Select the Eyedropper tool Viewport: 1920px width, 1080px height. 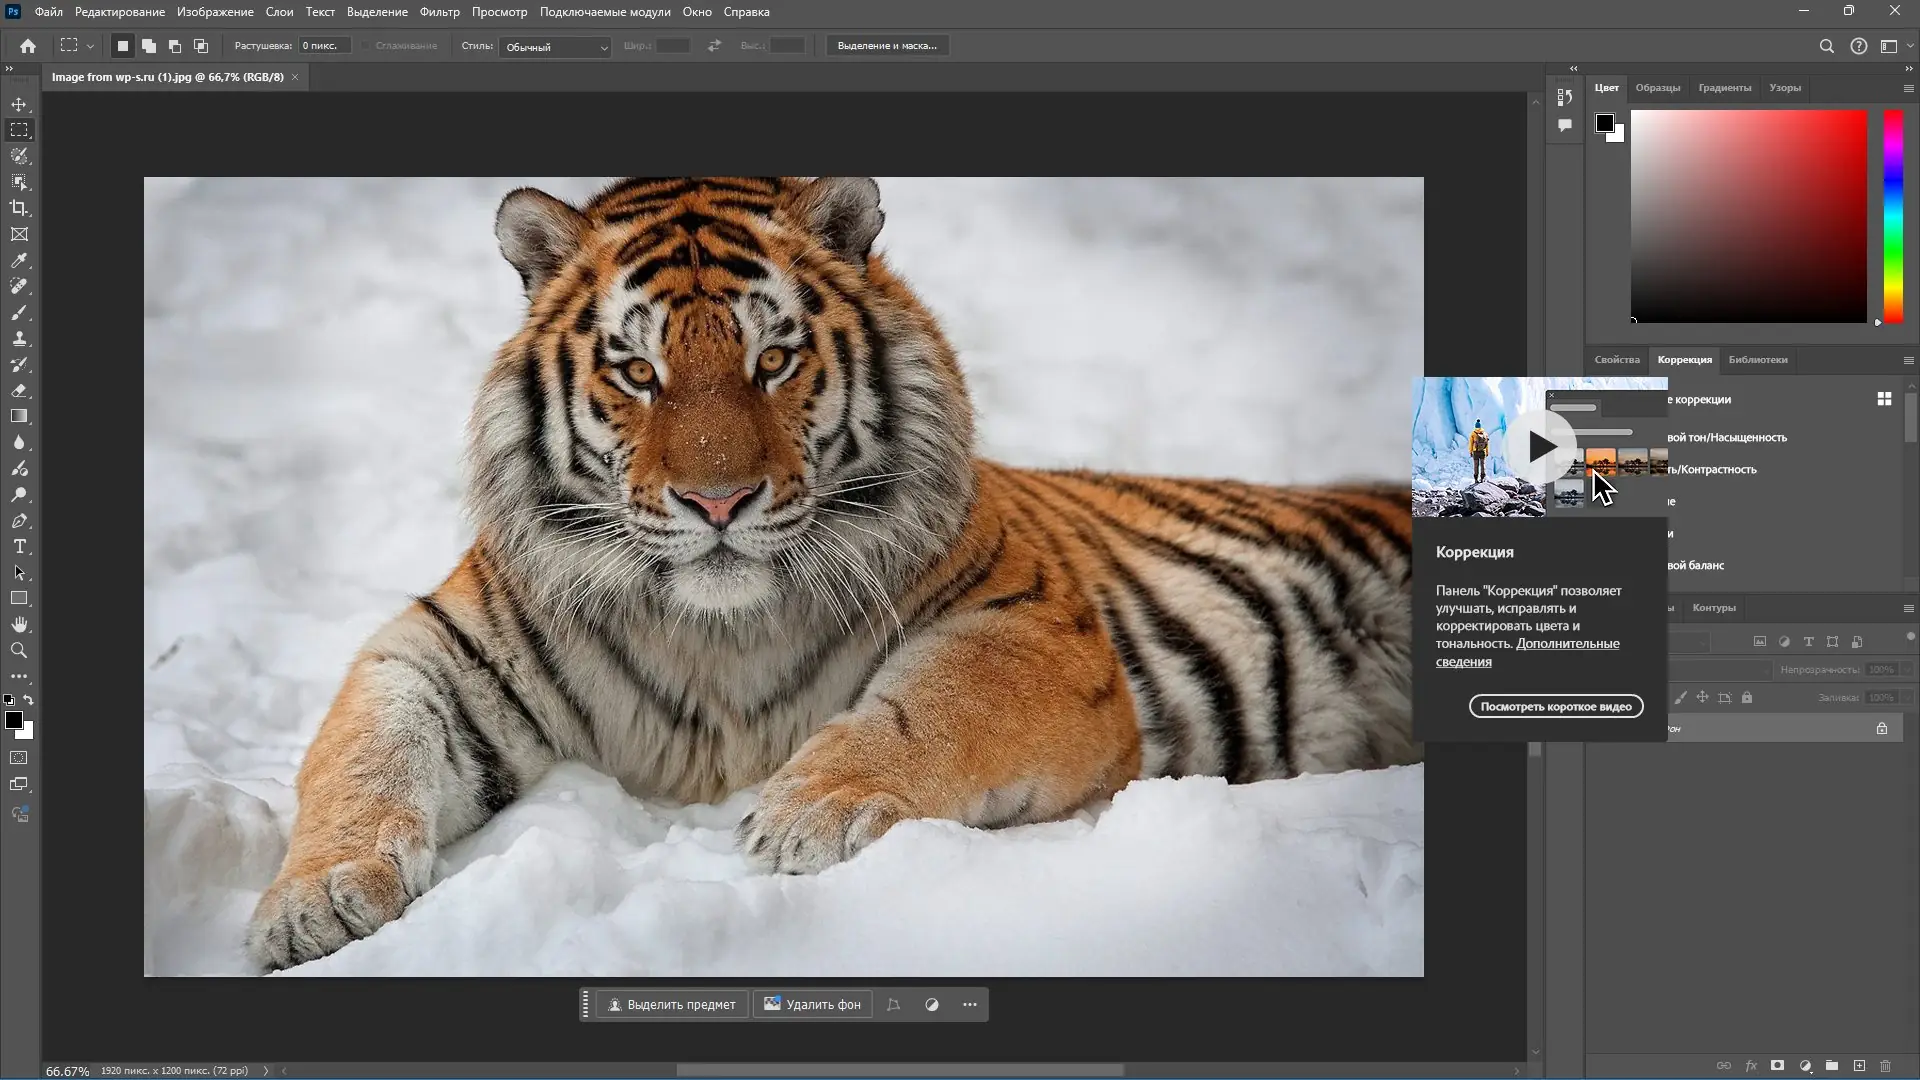click(x=19, y=260)
